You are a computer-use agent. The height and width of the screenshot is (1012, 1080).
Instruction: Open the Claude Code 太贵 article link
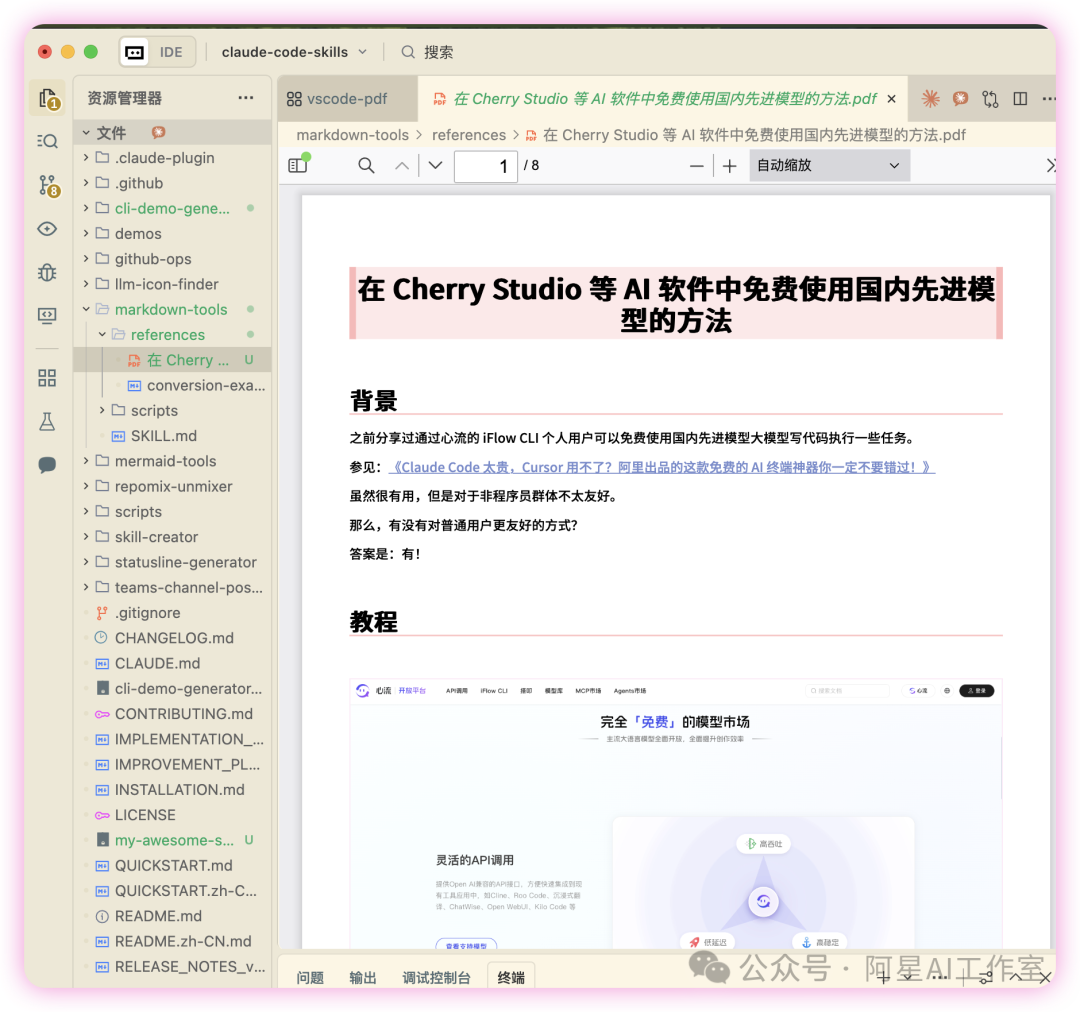[662, 467]
